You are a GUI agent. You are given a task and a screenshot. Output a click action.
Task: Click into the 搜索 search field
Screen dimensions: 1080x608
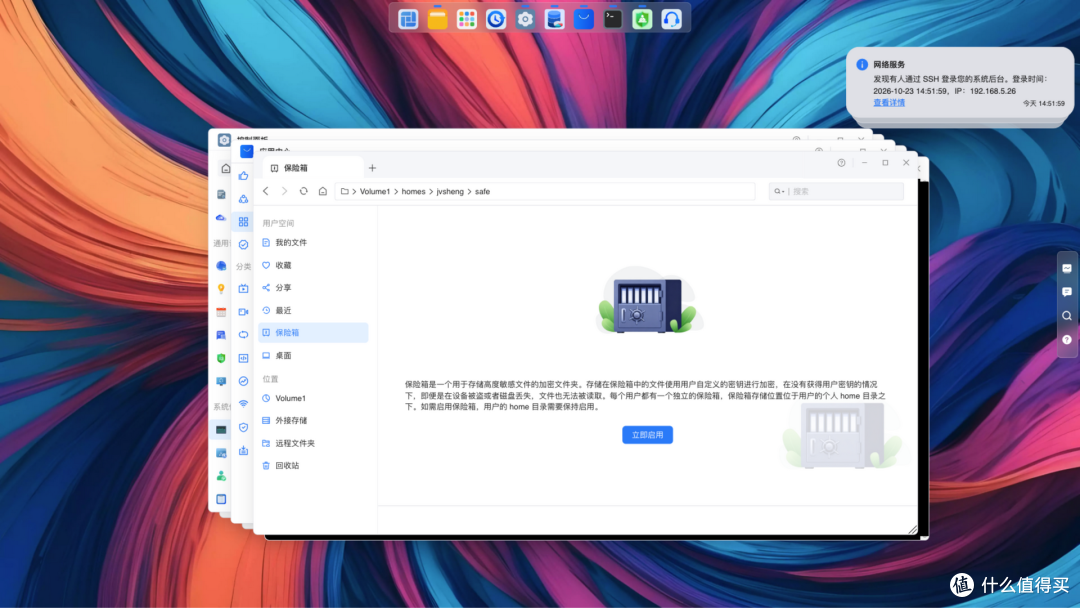847,191
